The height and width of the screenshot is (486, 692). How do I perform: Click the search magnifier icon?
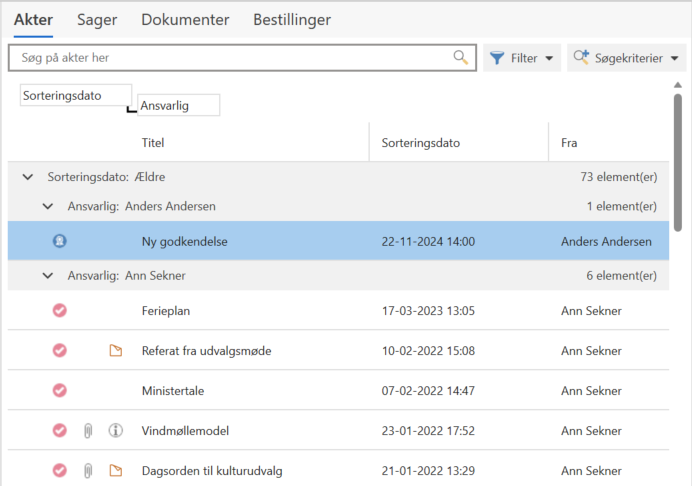[460, 58]
